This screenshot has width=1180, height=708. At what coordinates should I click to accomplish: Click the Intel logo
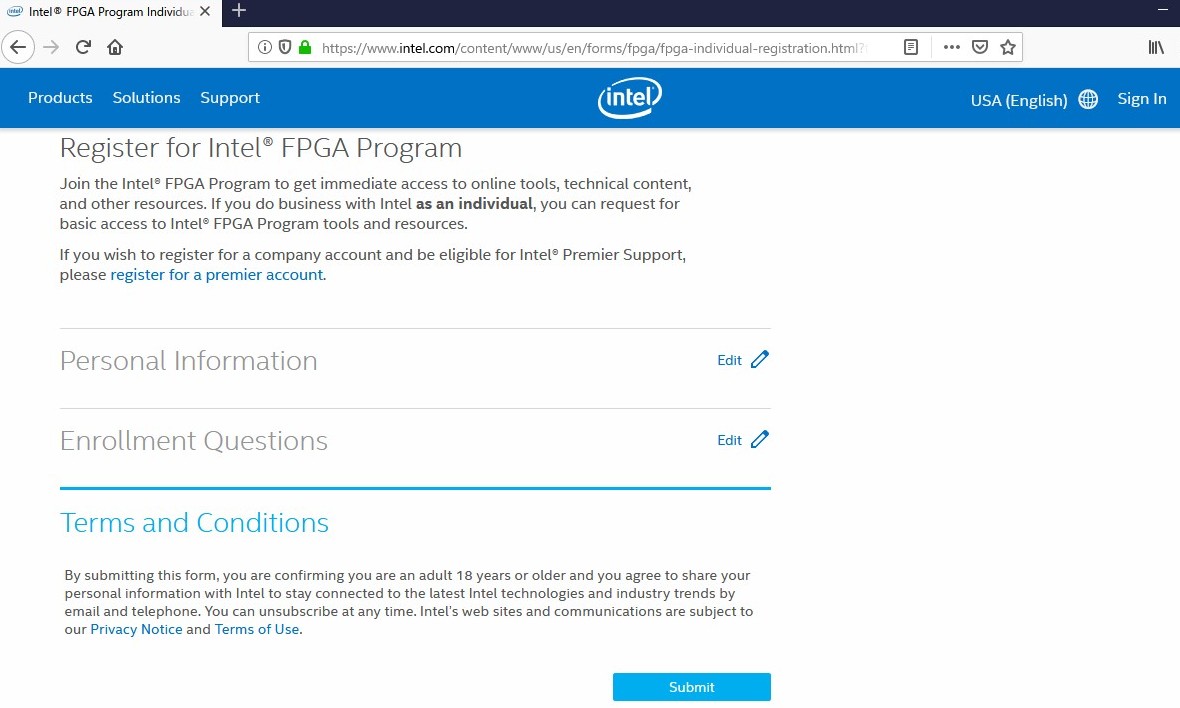click(630, 98)
